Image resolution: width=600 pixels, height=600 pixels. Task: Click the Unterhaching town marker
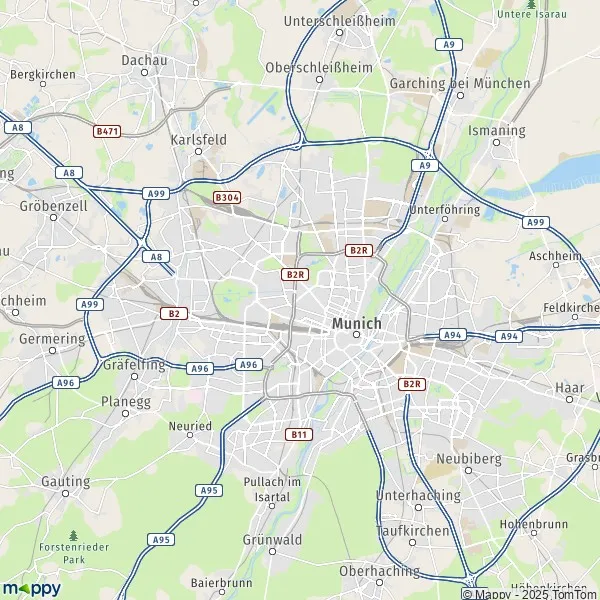tap(419, 507)
